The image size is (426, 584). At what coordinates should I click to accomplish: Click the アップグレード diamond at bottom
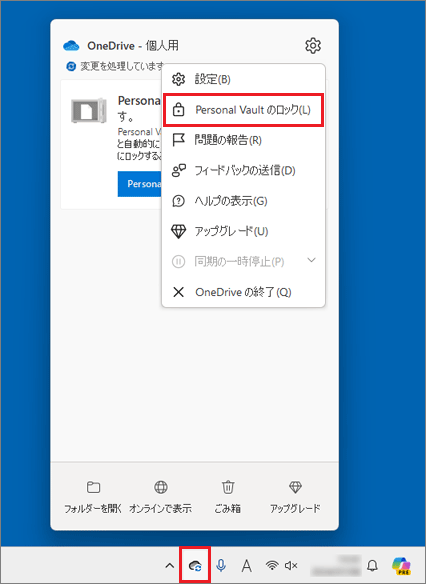coord(295,497)
